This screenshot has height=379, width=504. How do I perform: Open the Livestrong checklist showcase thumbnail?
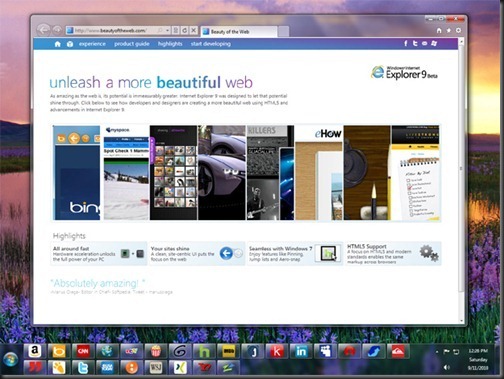point(415,173)
